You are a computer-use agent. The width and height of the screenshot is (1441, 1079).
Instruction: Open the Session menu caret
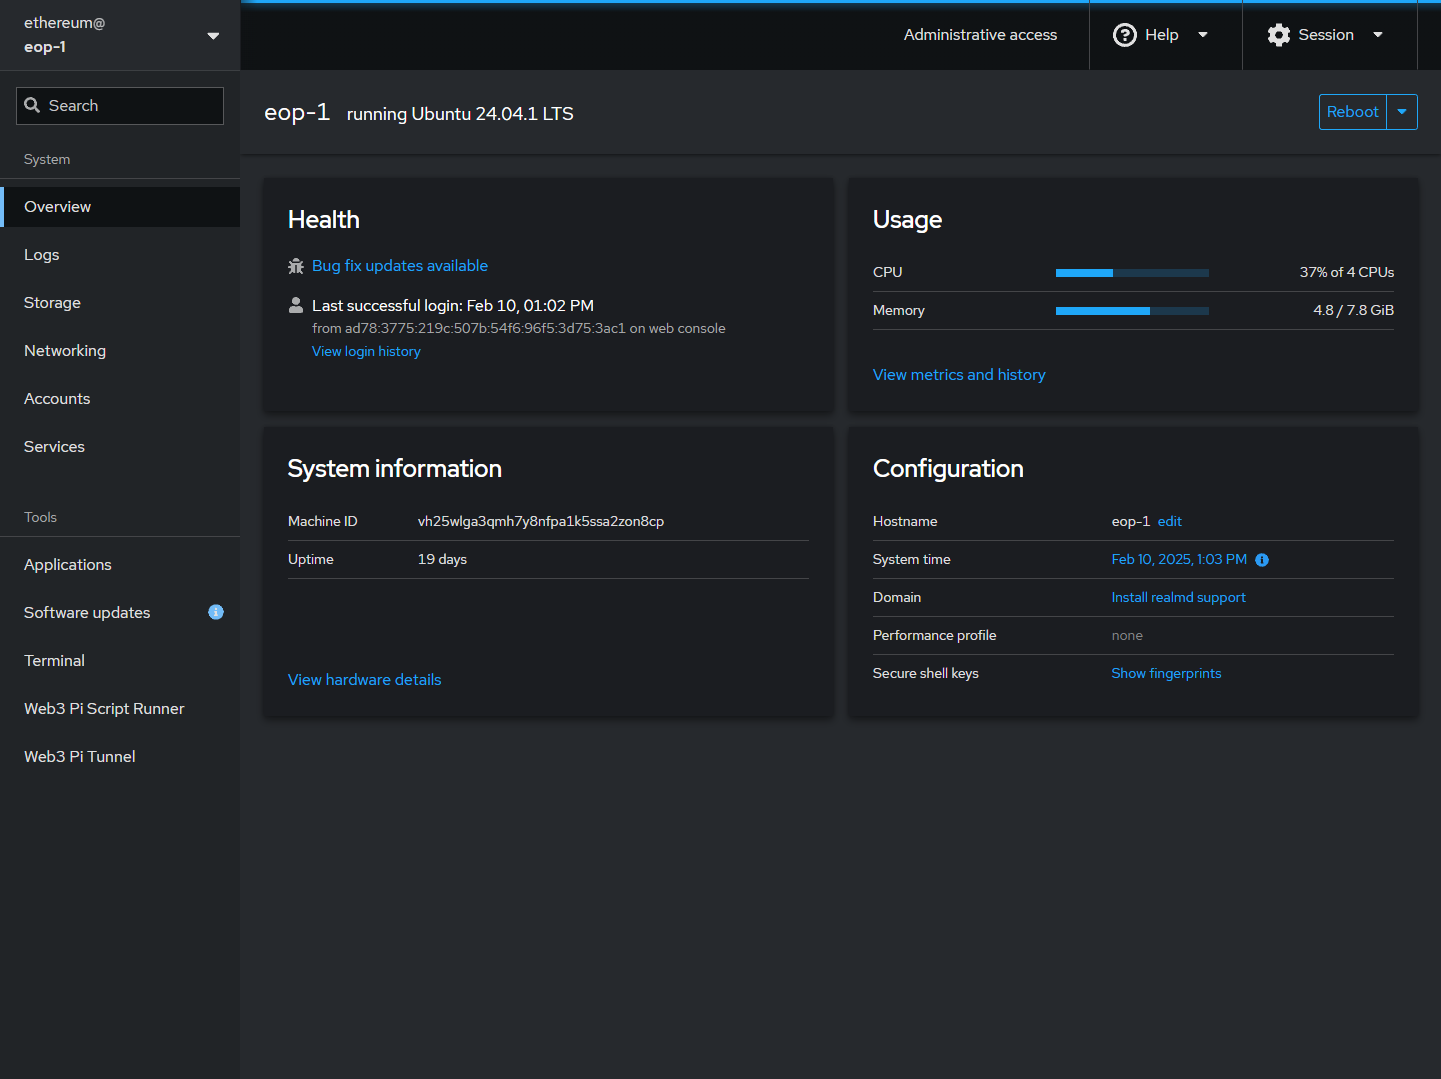tap(1378, 35)
